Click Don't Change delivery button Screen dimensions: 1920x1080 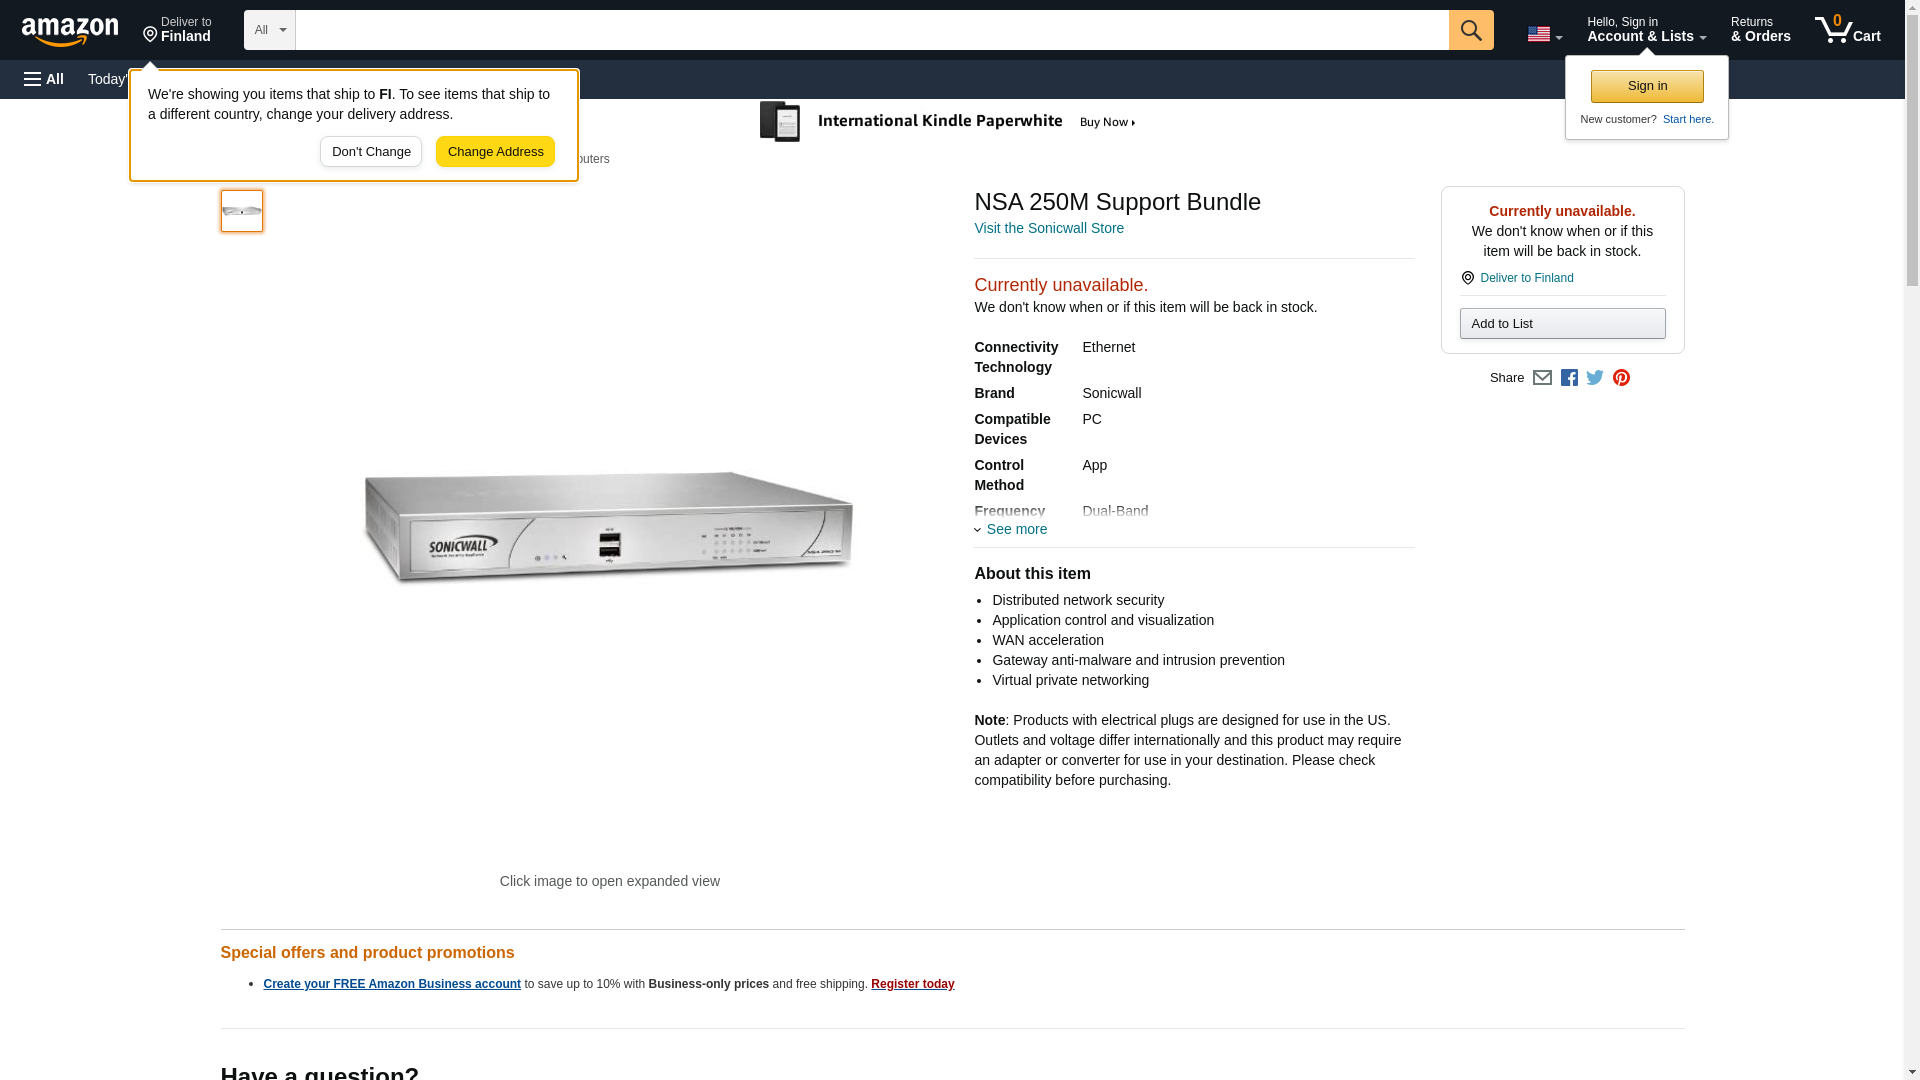point(371,152)
